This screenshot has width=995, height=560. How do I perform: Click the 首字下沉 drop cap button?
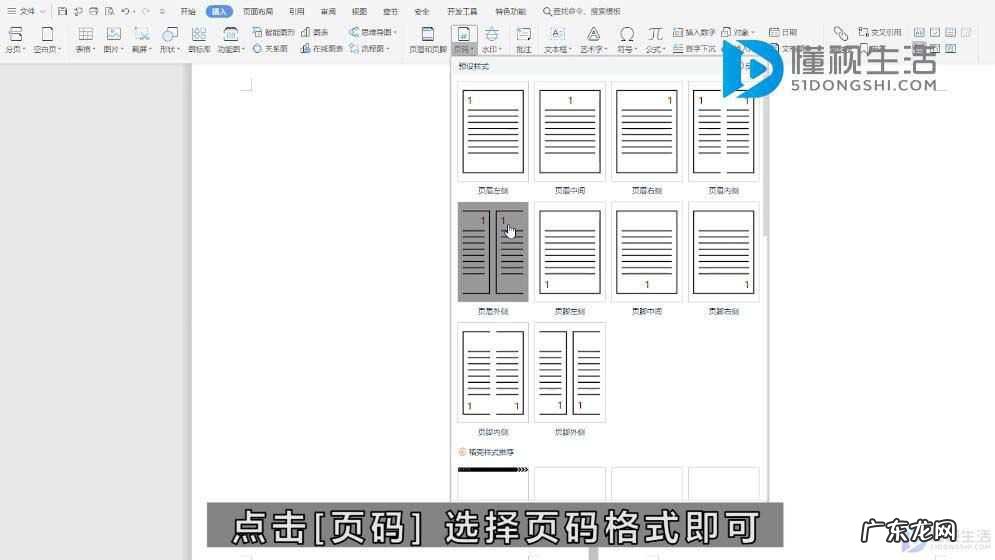(x=694, y=48)
